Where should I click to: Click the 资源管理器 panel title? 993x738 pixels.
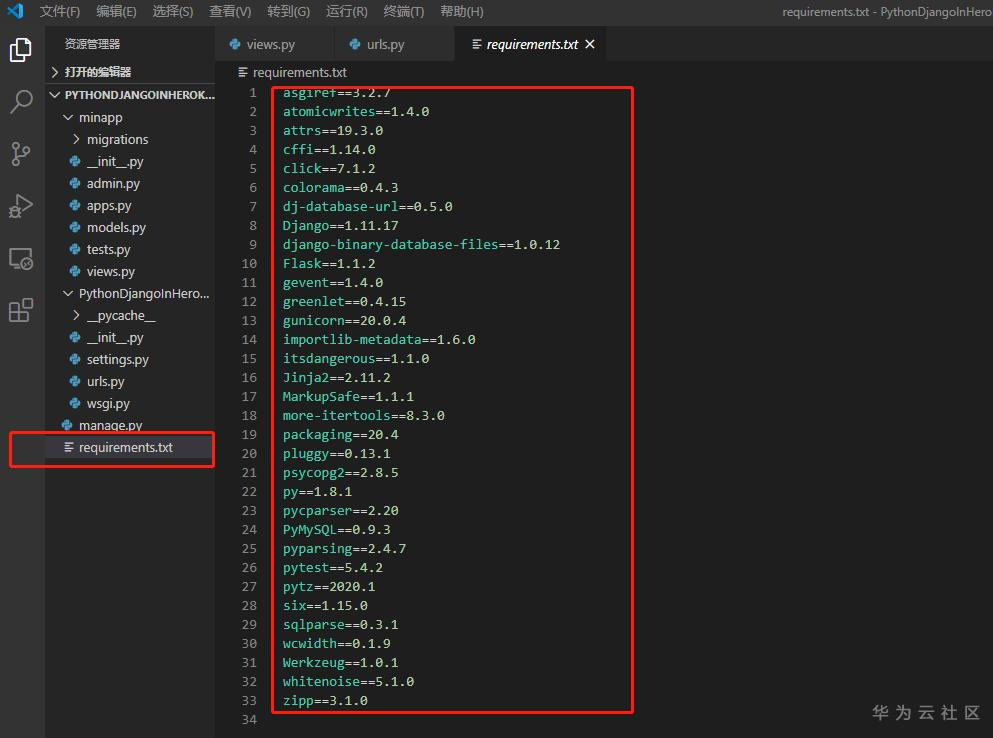pyautogui.click(x=92, y=44)
